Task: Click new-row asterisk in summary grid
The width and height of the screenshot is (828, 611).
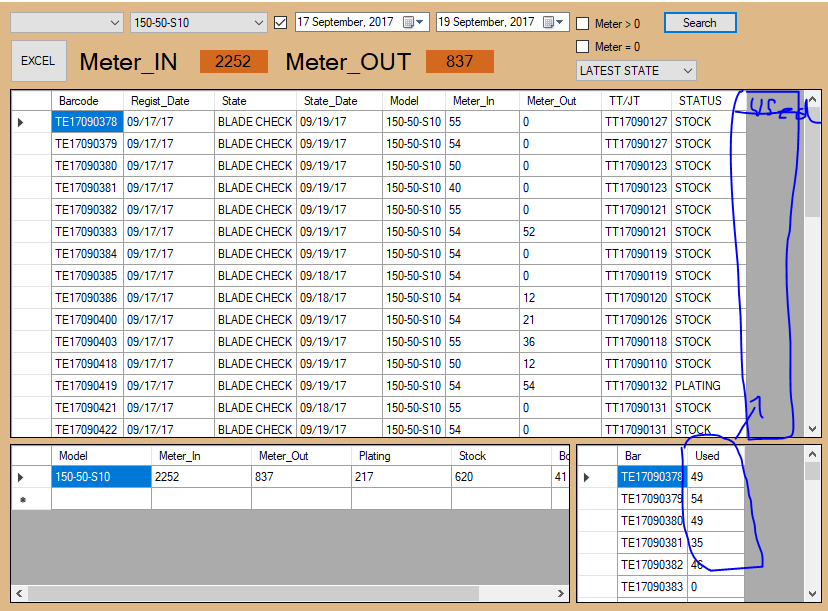Action: coord(23,499)
